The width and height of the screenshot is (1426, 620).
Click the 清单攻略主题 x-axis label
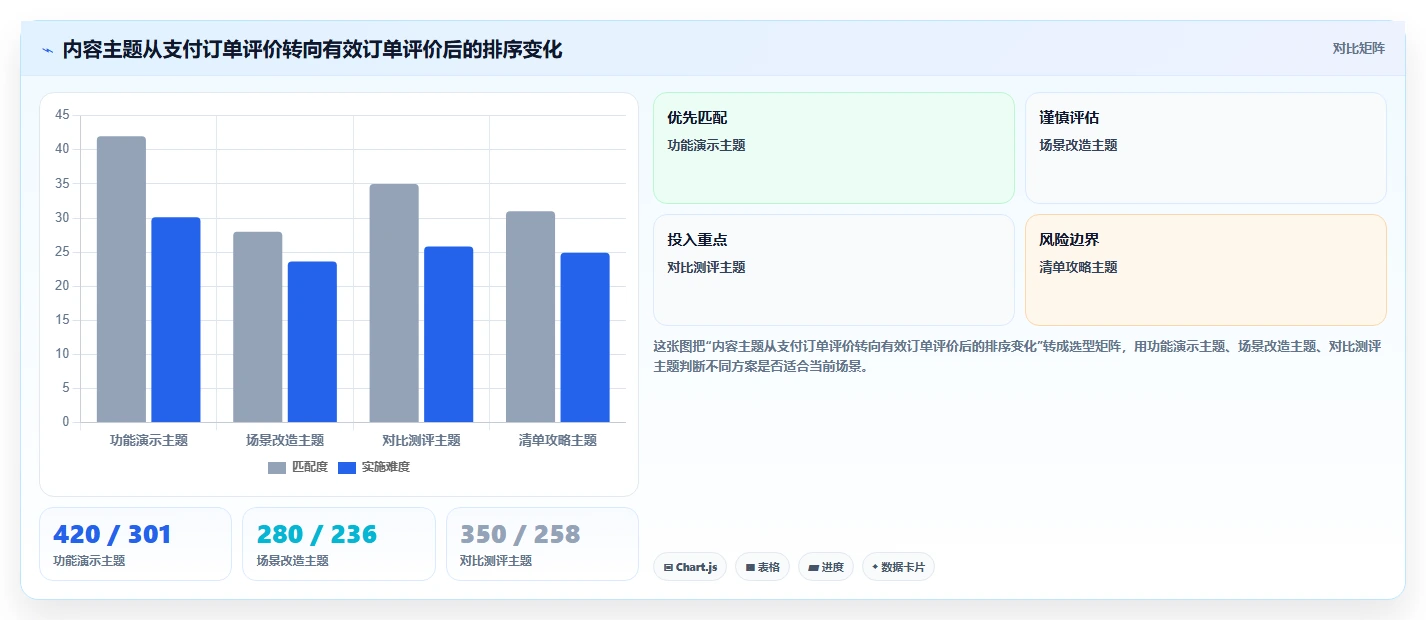pyautogui.click(x=558, y=440)
